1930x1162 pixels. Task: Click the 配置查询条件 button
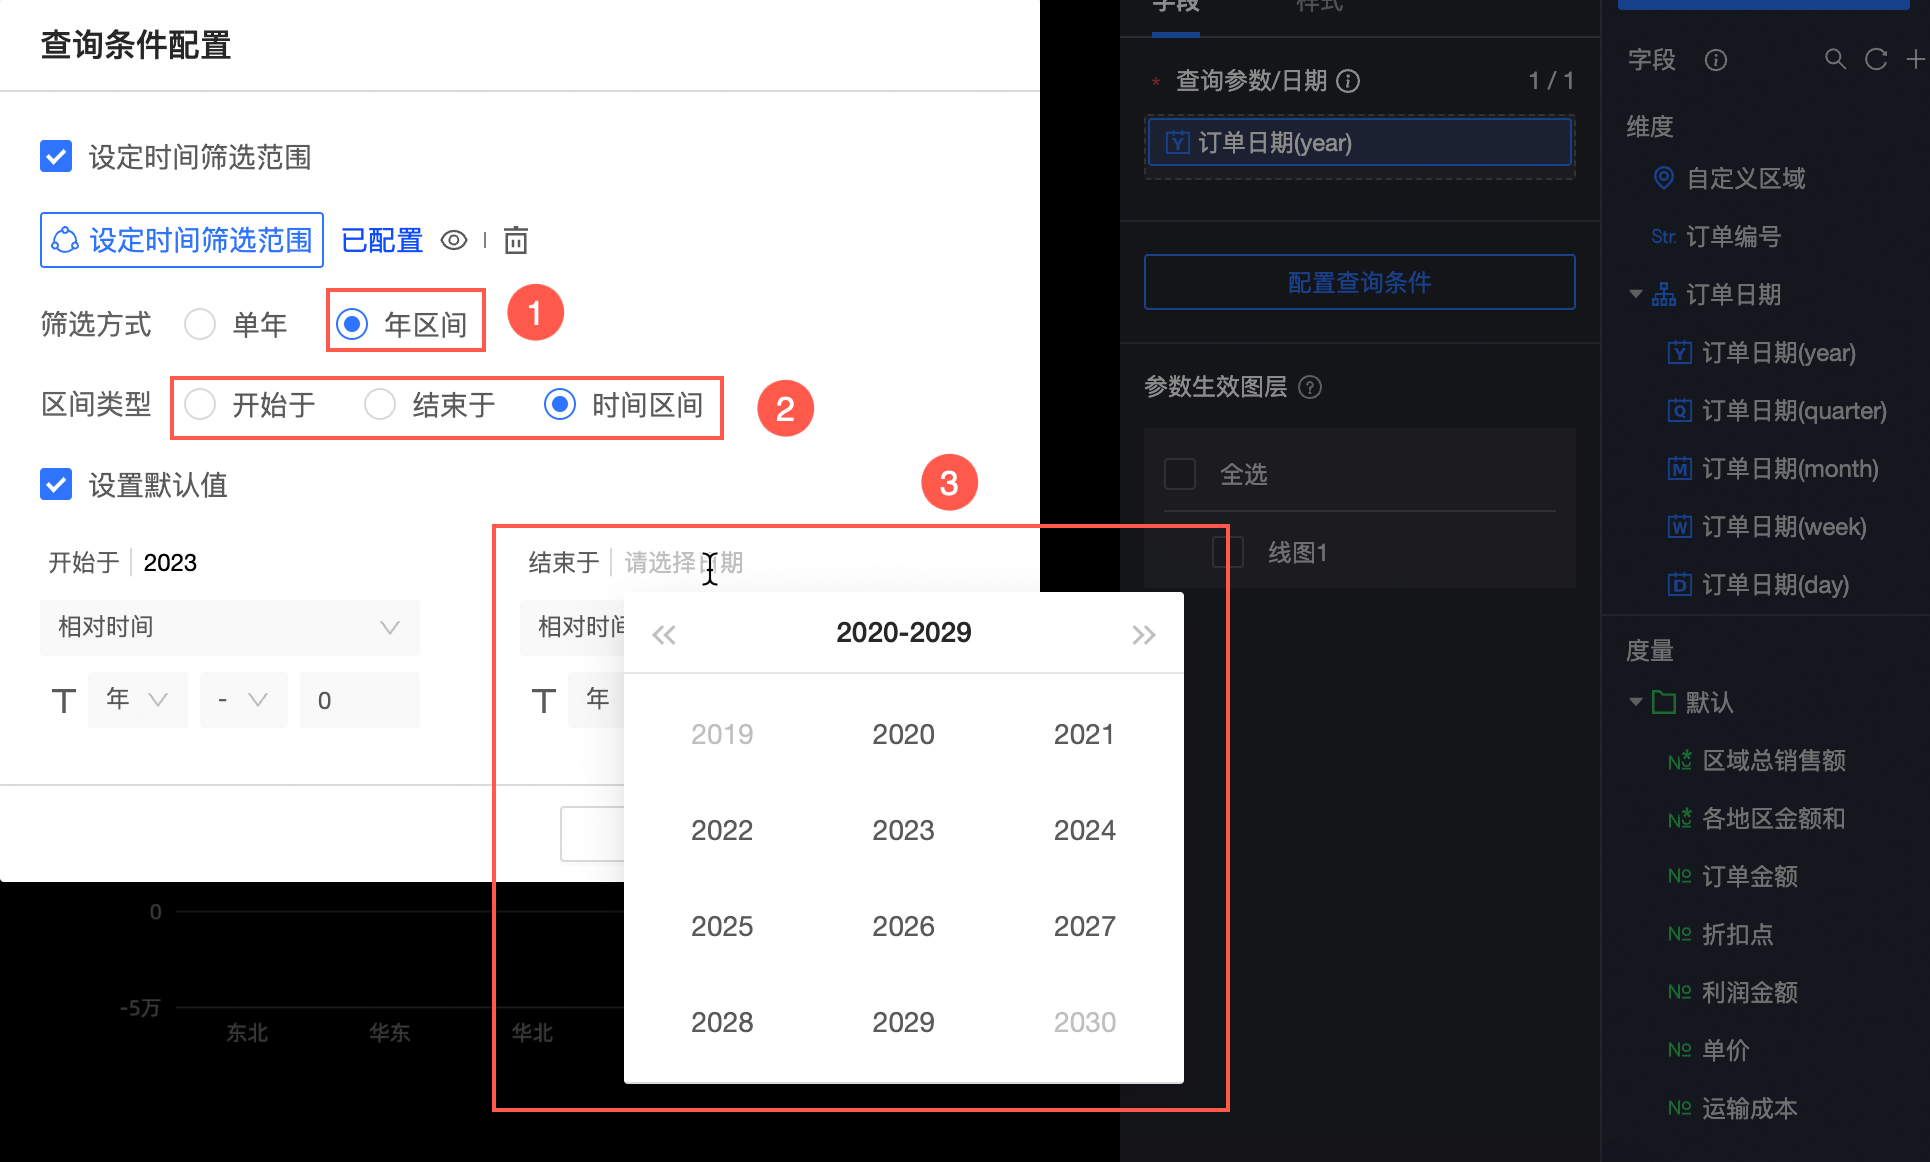pyautogui.click(x=1359, y=282)
